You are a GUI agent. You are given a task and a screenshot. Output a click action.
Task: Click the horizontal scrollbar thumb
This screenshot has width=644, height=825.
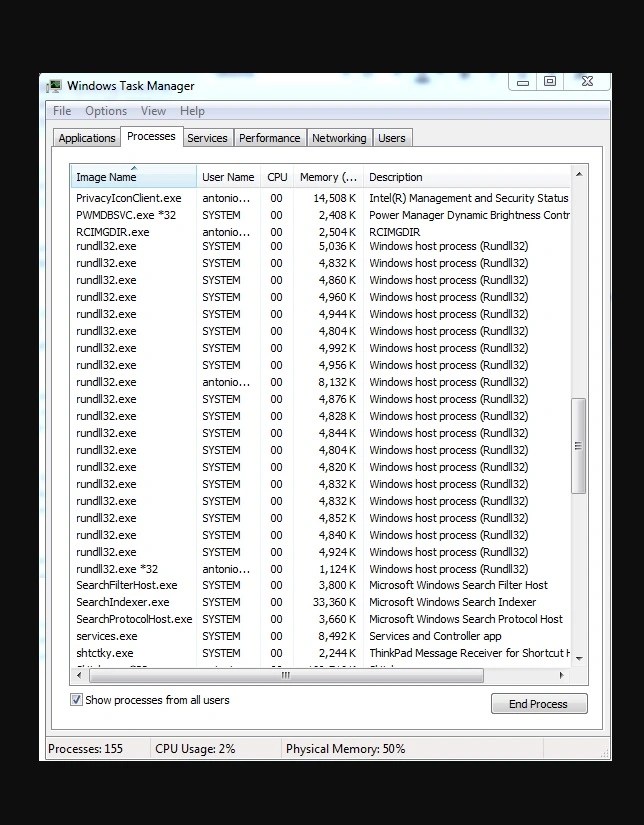(286, 675)
